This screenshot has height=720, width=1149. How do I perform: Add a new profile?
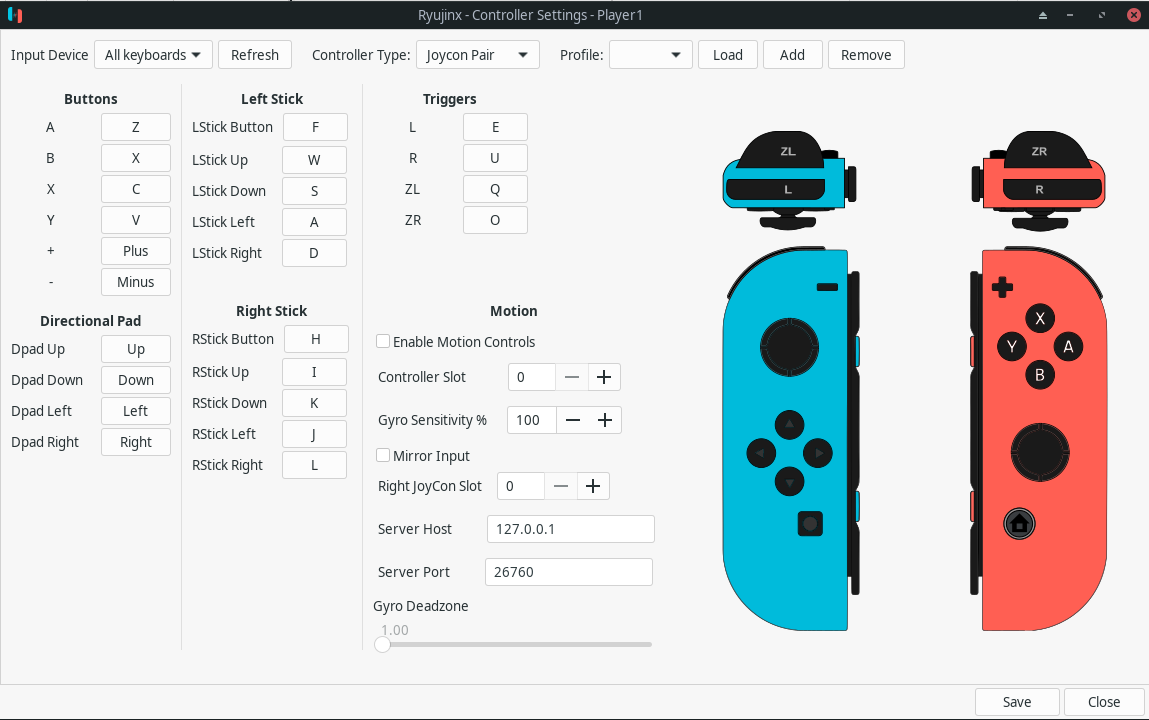(x=792, y=55)
